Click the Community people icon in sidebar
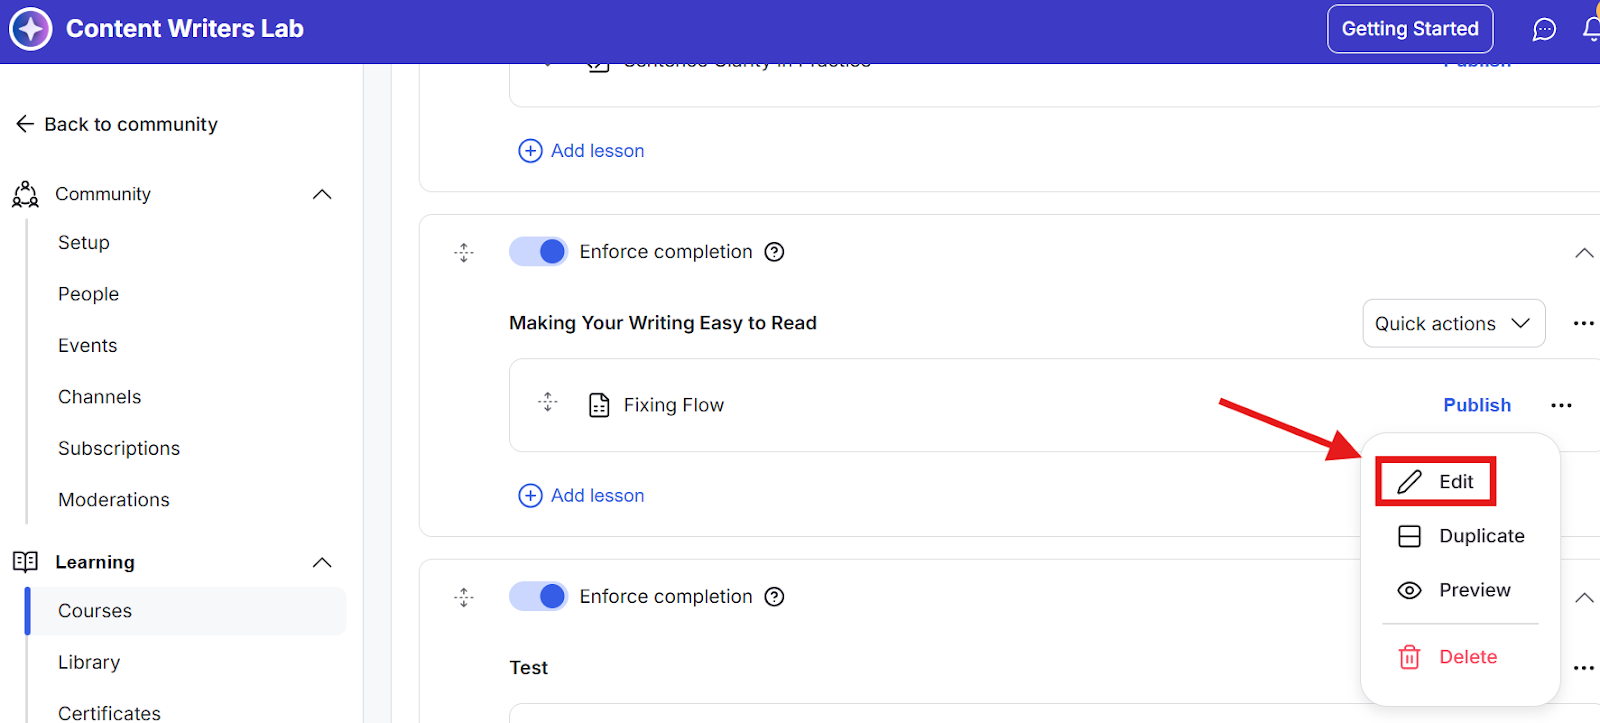This screenshot has height=723, width=1600. click(25, 194)
